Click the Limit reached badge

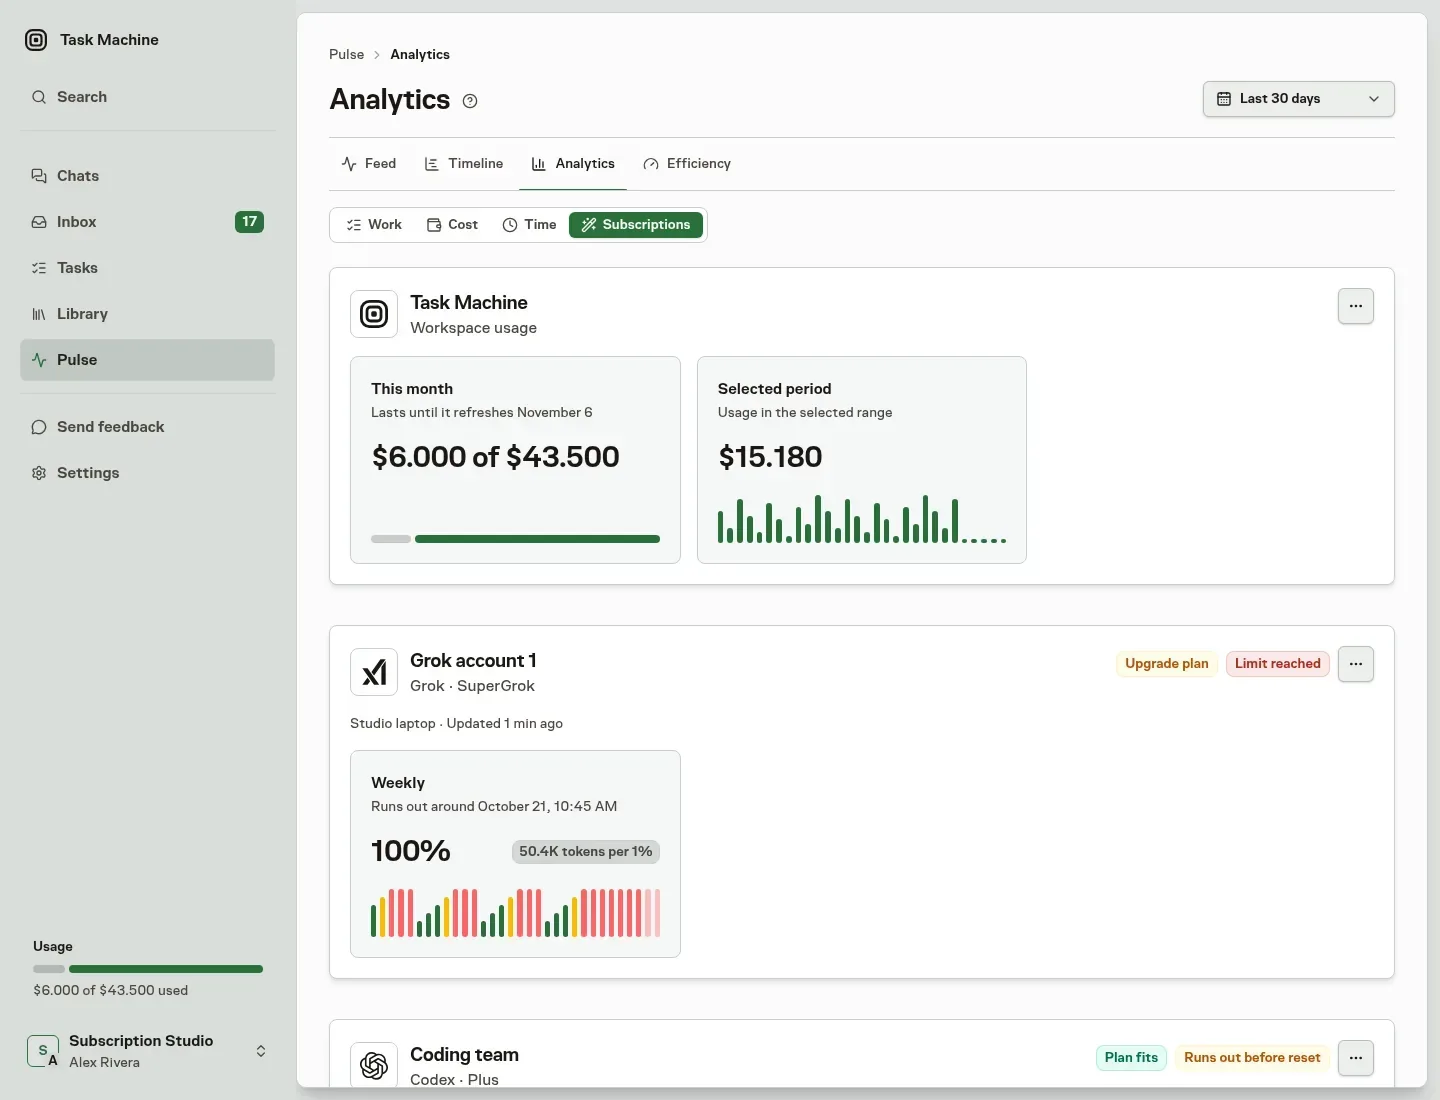click(x=1277, y=664)
